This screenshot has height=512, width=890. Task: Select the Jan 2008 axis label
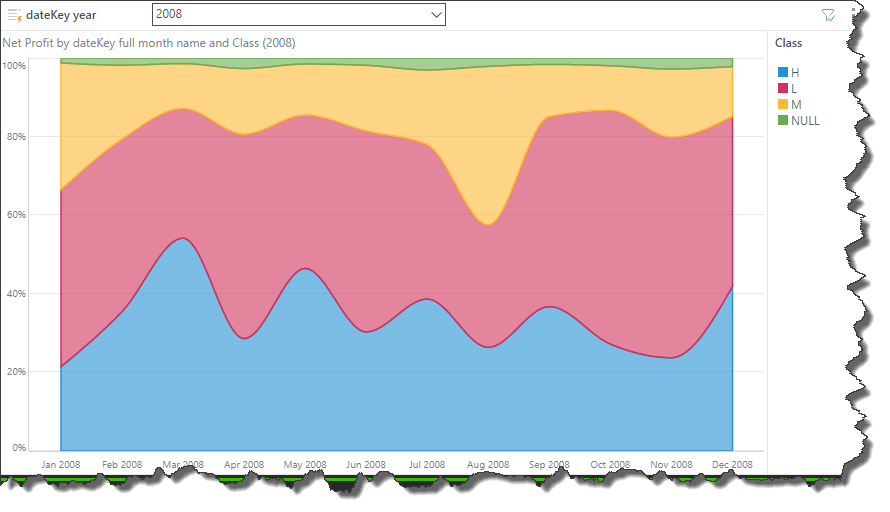click(x=61, y=465)
